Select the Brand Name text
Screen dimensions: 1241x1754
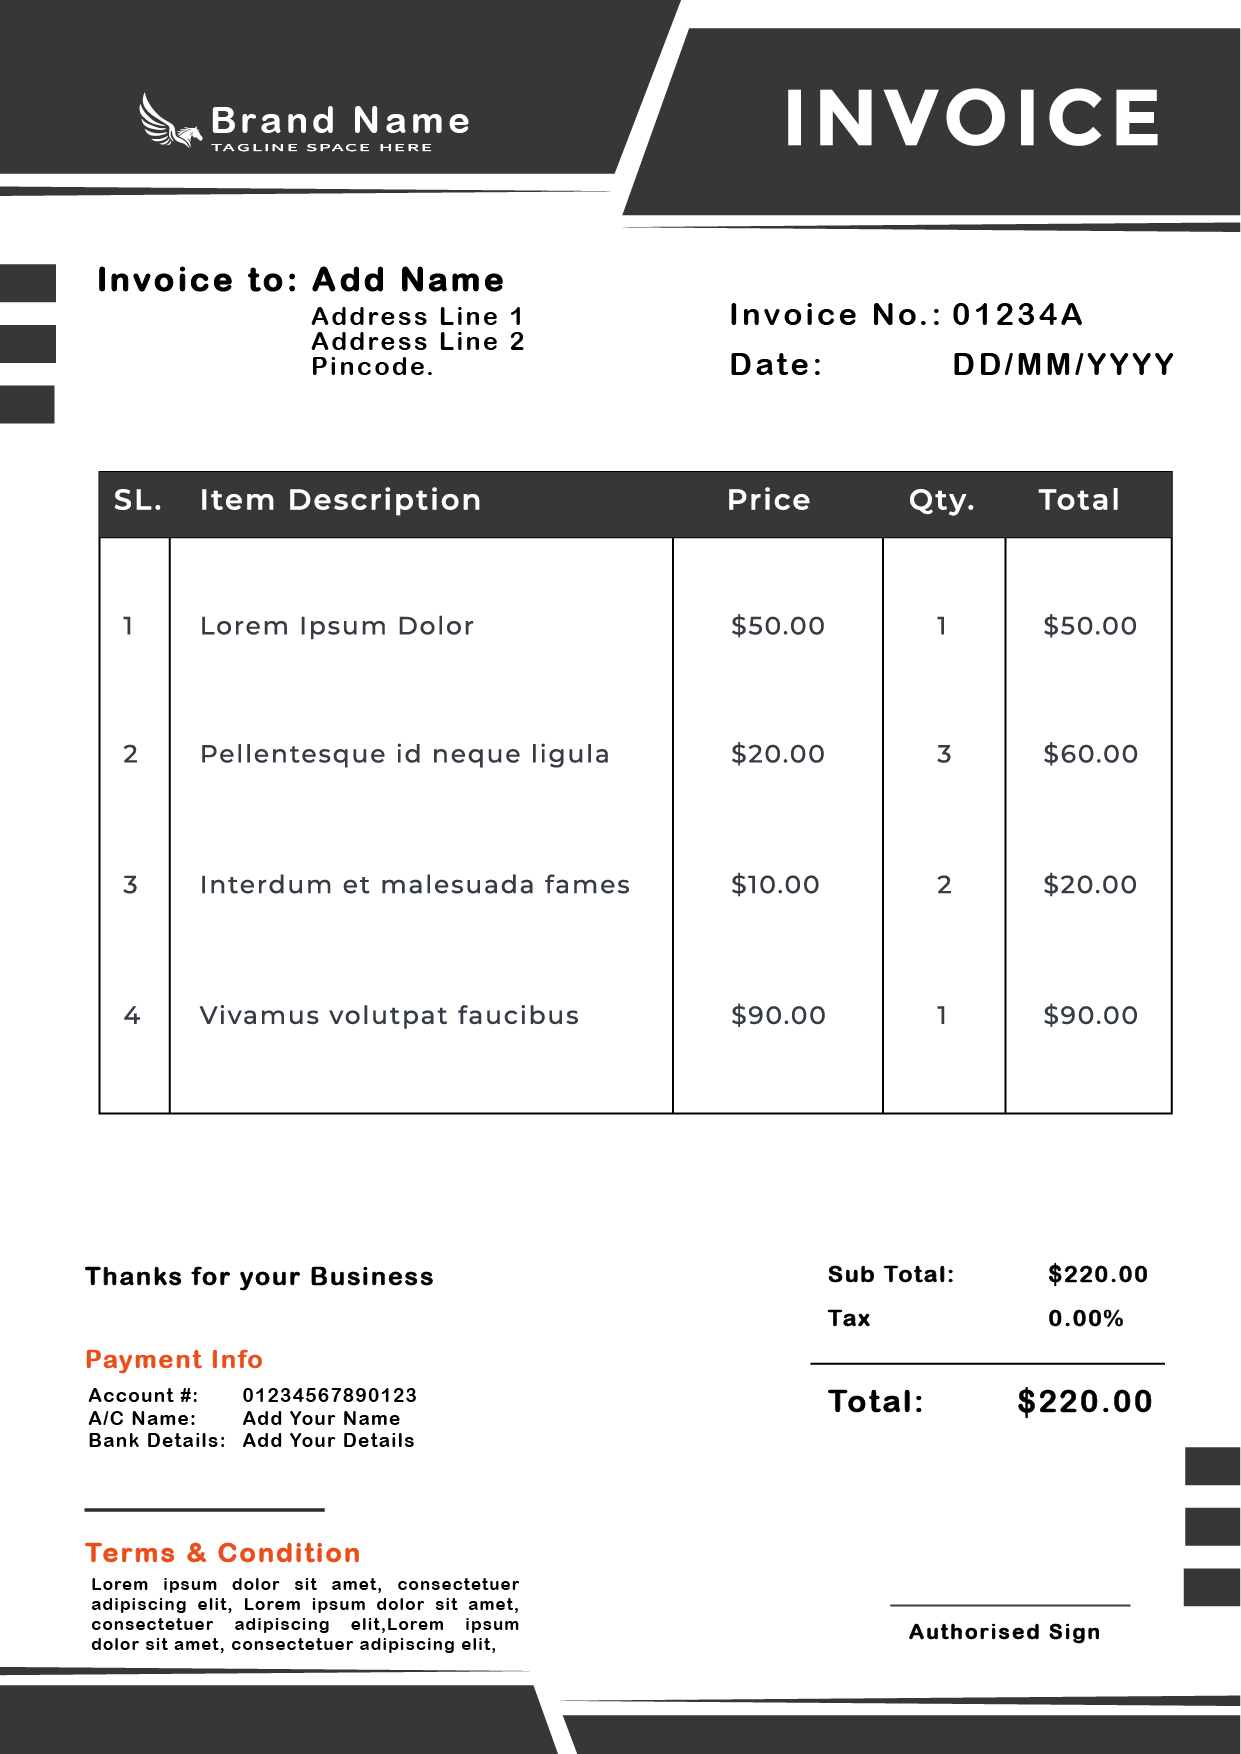[x=340, y=121]
